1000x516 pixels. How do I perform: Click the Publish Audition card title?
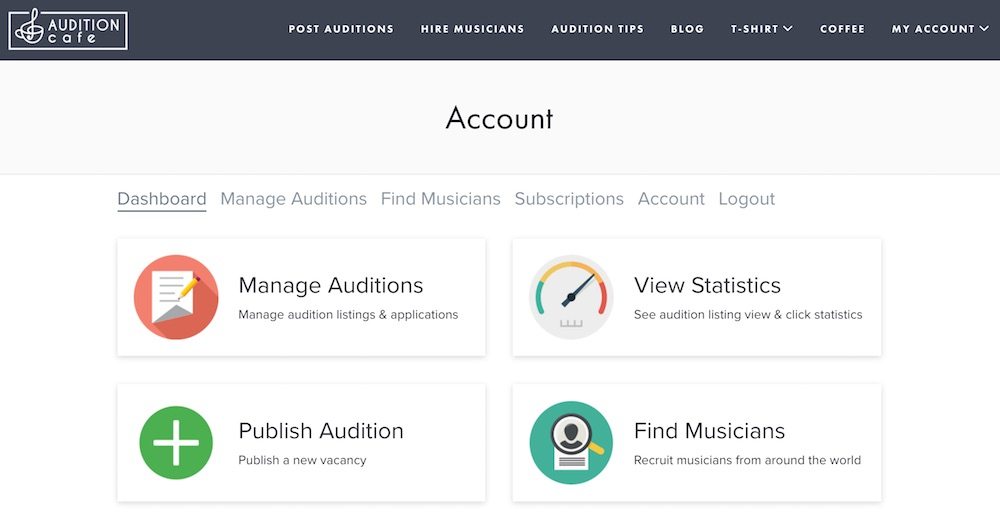[321, 431]
